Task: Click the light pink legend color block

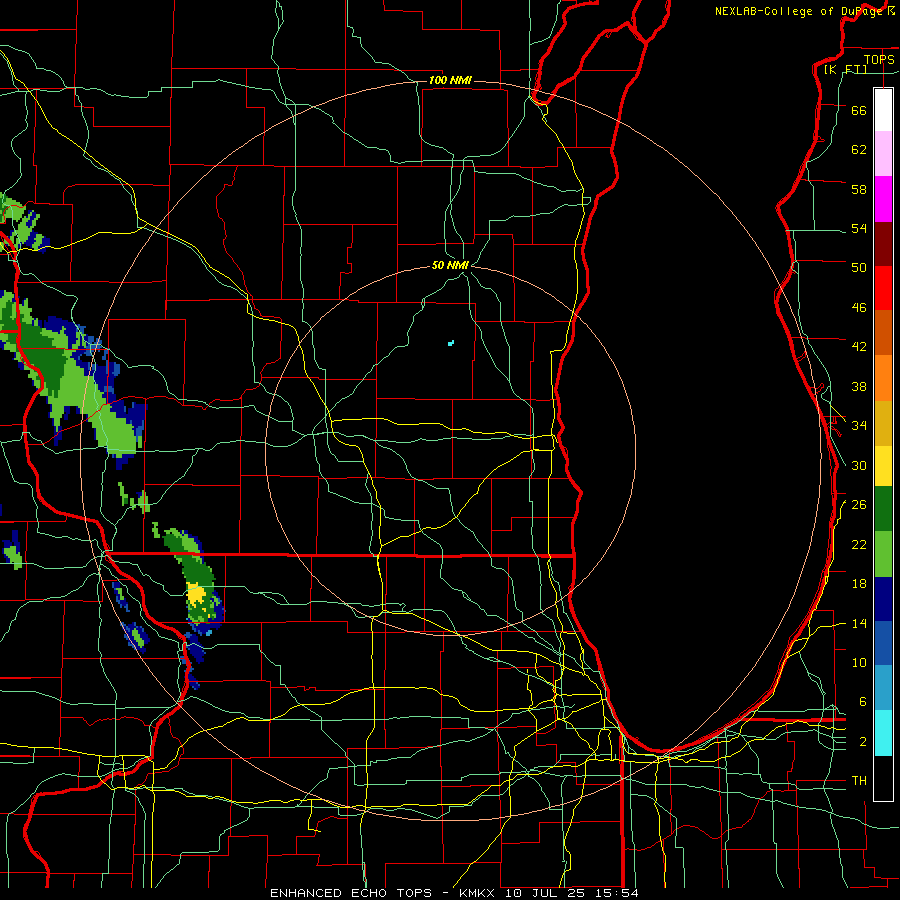Action: [883, 154]
